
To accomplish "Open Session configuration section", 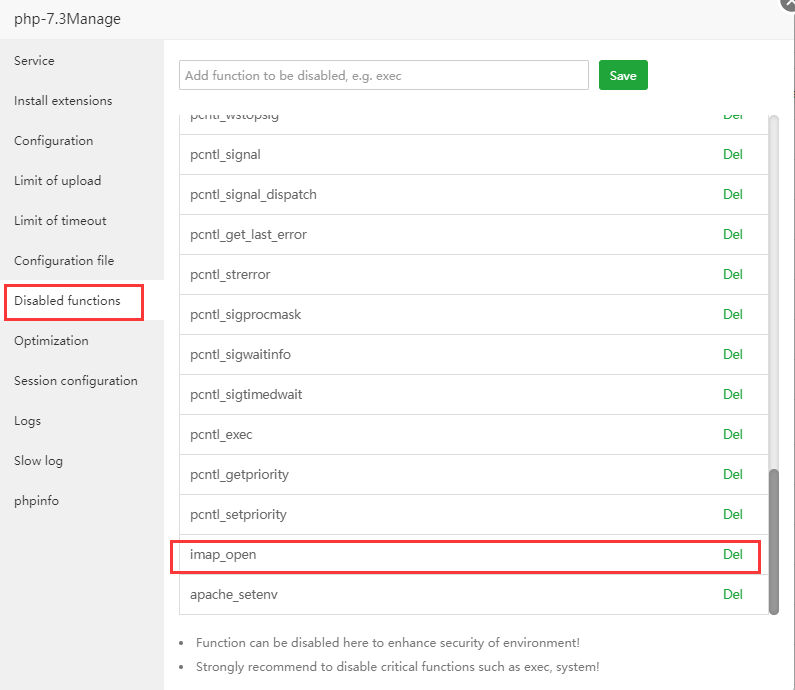I will pyautogui.click(x=76, y=381).
